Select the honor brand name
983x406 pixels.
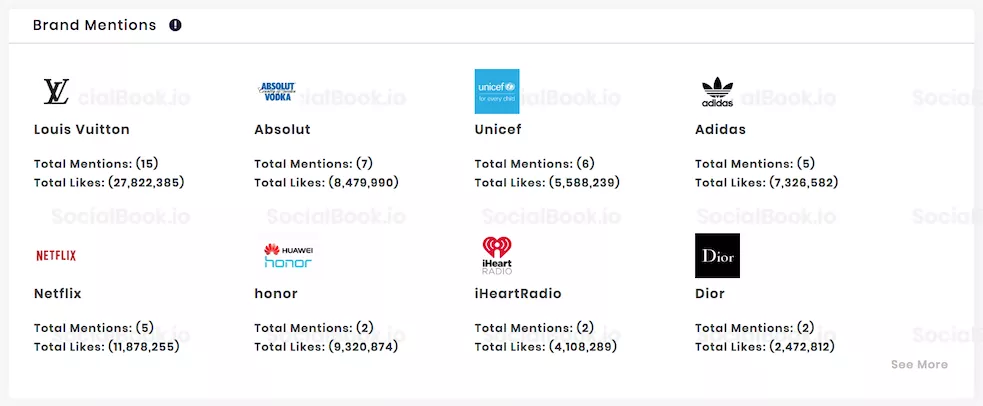point(276,294)
